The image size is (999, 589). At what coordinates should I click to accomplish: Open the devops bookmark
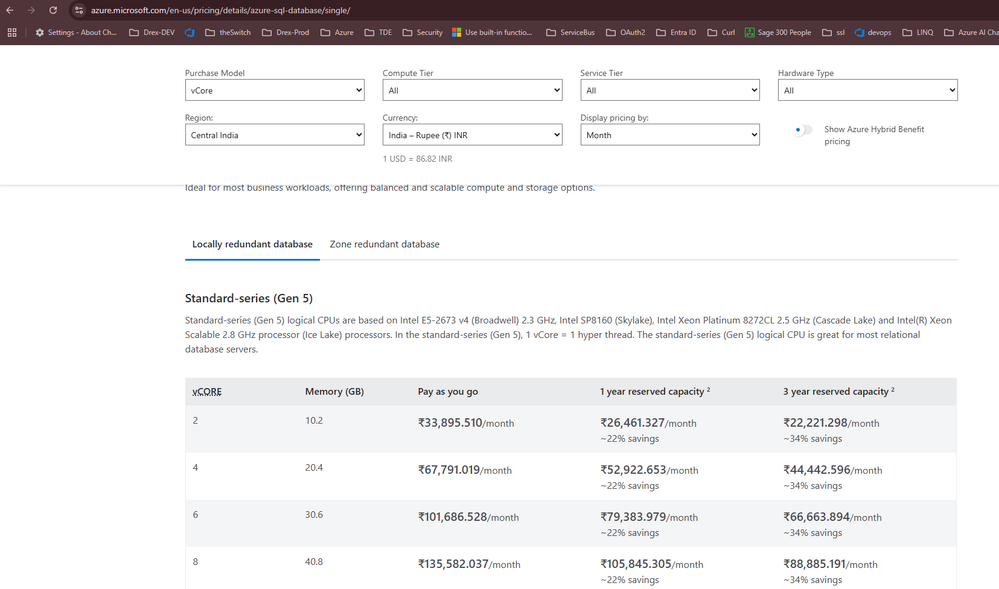tap(873, 33)
